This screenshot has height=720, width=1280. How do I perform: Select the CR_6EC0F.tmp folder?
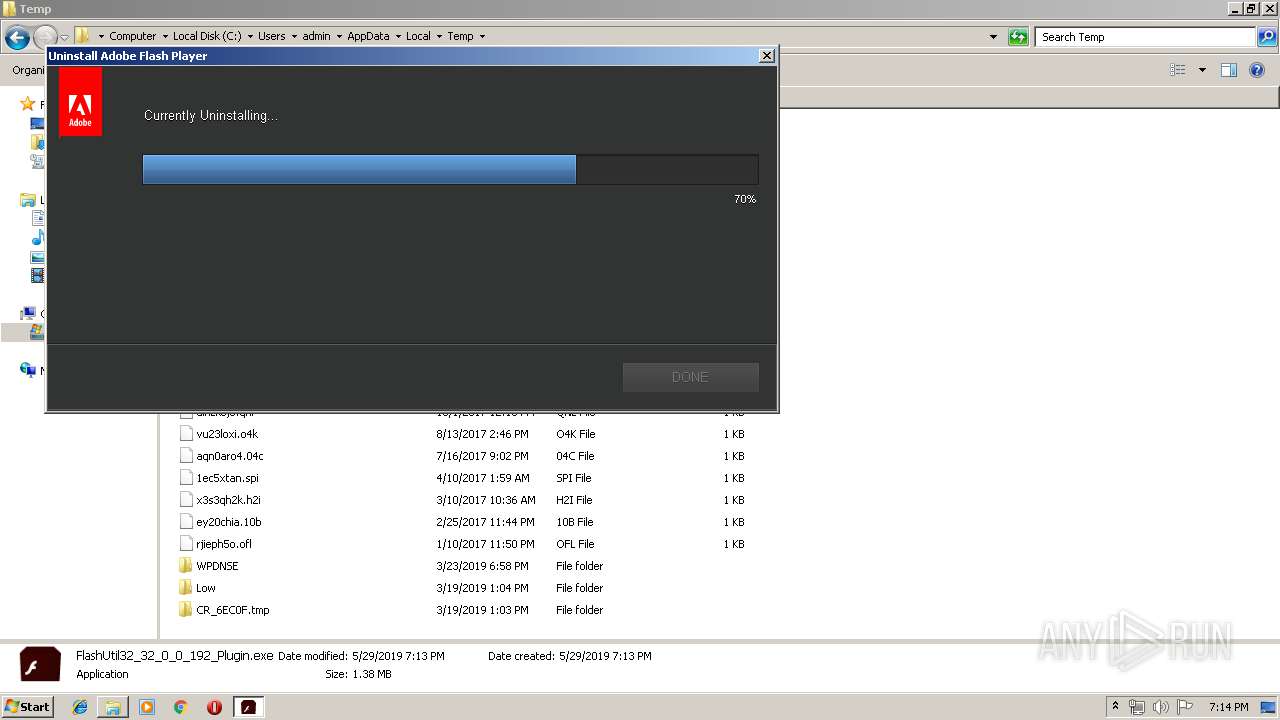(233, 610)
